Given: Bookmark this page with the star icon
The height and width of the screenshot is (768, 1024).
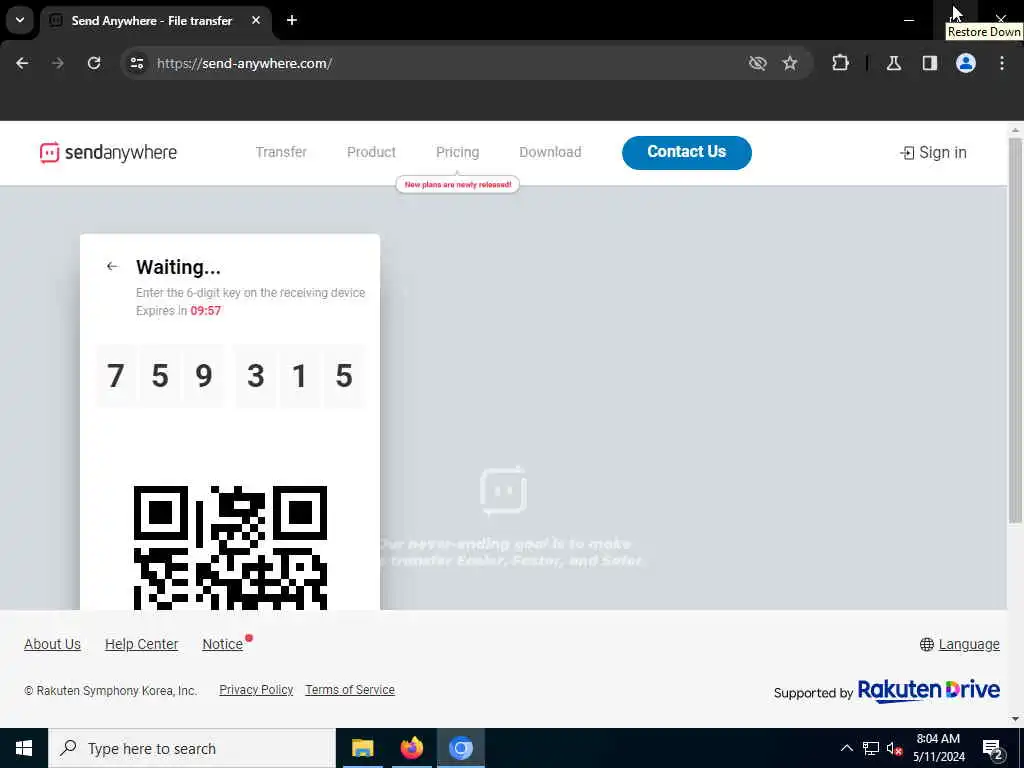Looking at the screenshot, I should tap(790, 63).
